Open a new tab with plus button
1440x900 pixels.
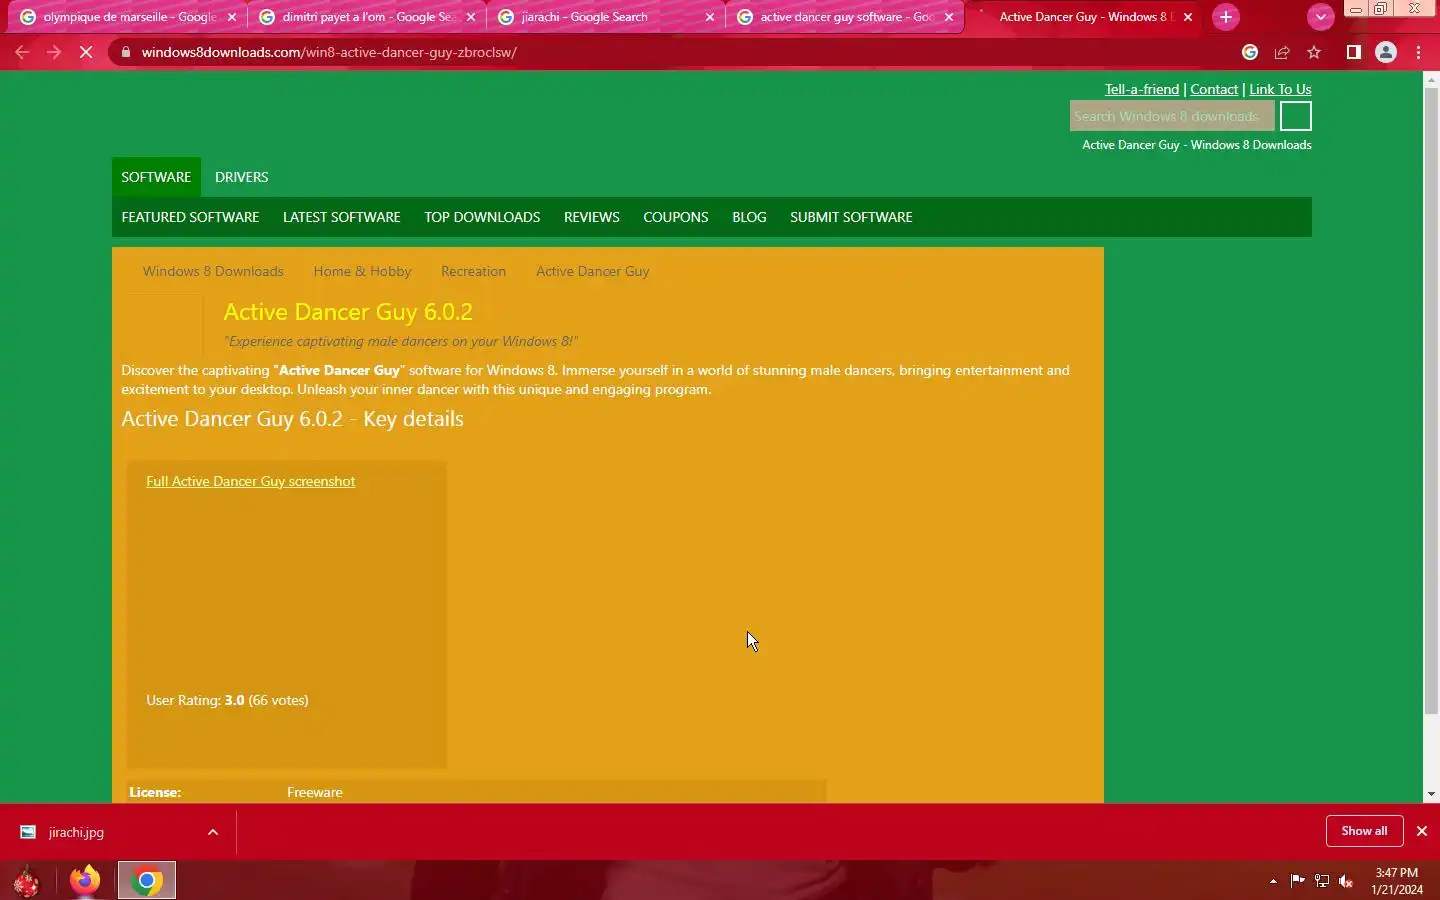1226,17
